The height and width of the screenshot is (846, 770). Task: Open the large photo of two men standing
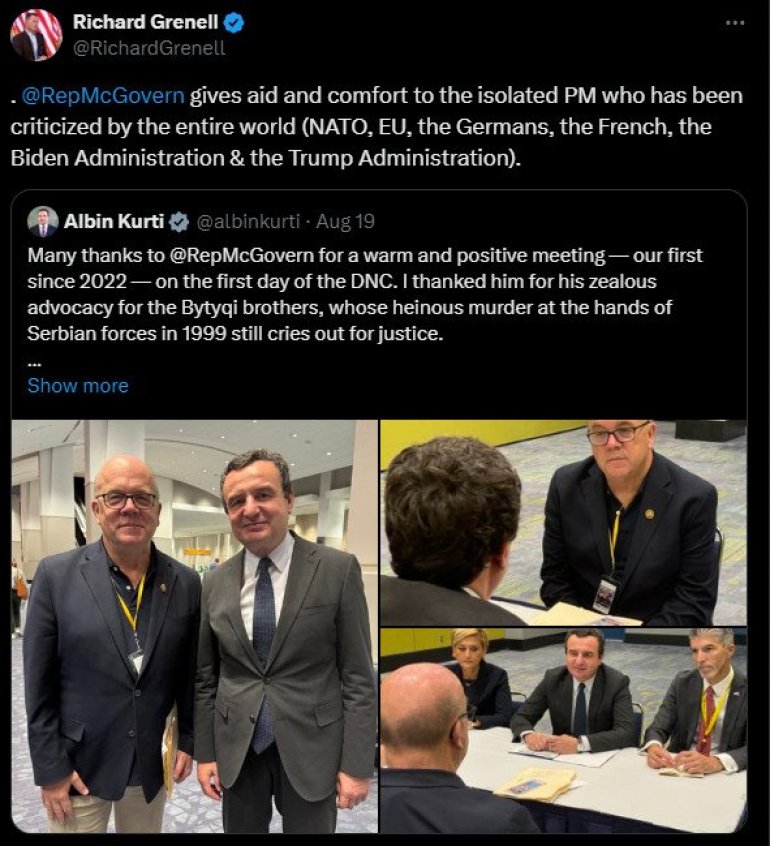[x=195, y=626]
